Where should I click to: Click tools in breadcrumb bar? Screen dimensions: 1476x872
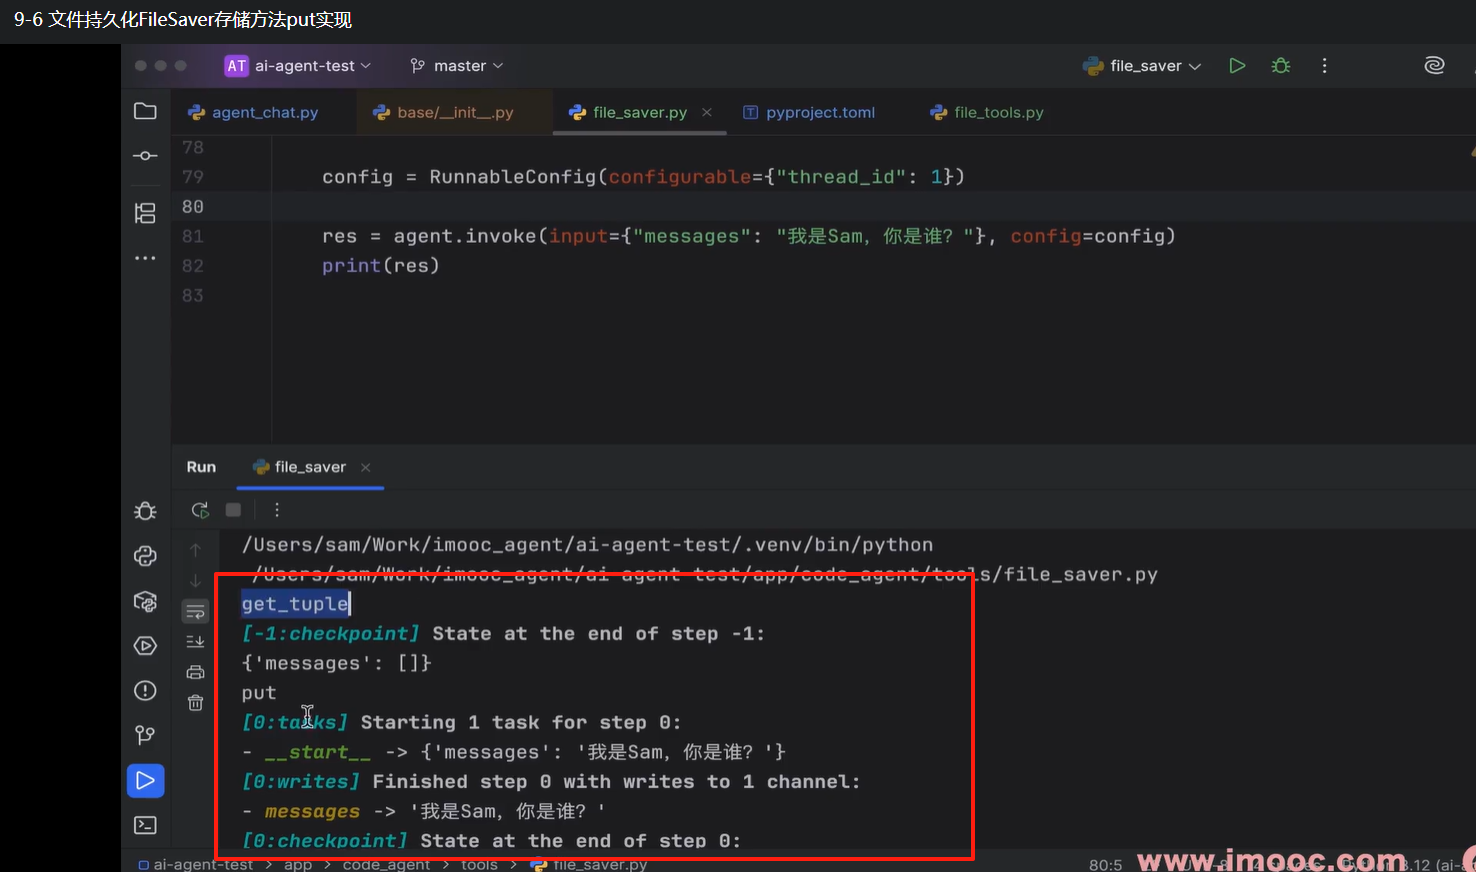click(479, 864)
